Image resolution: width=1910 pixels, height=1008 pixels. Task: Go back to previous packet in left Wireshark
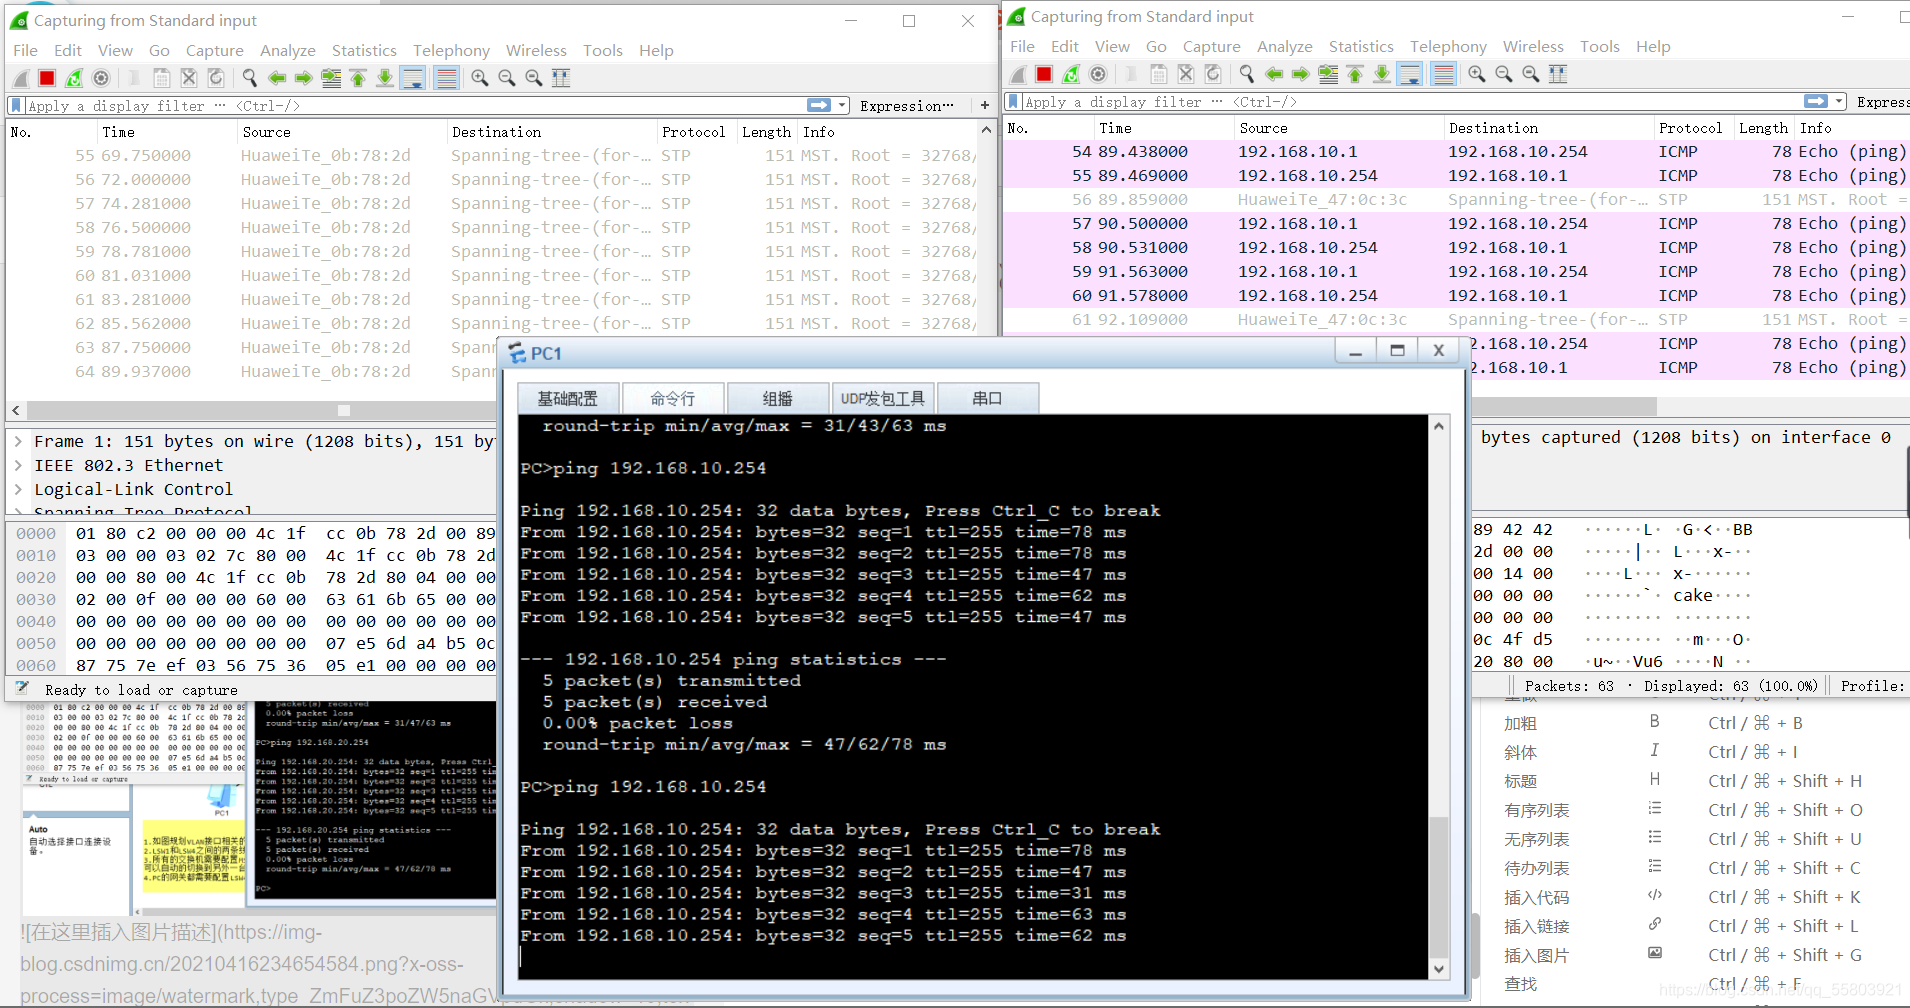point(277,78)
